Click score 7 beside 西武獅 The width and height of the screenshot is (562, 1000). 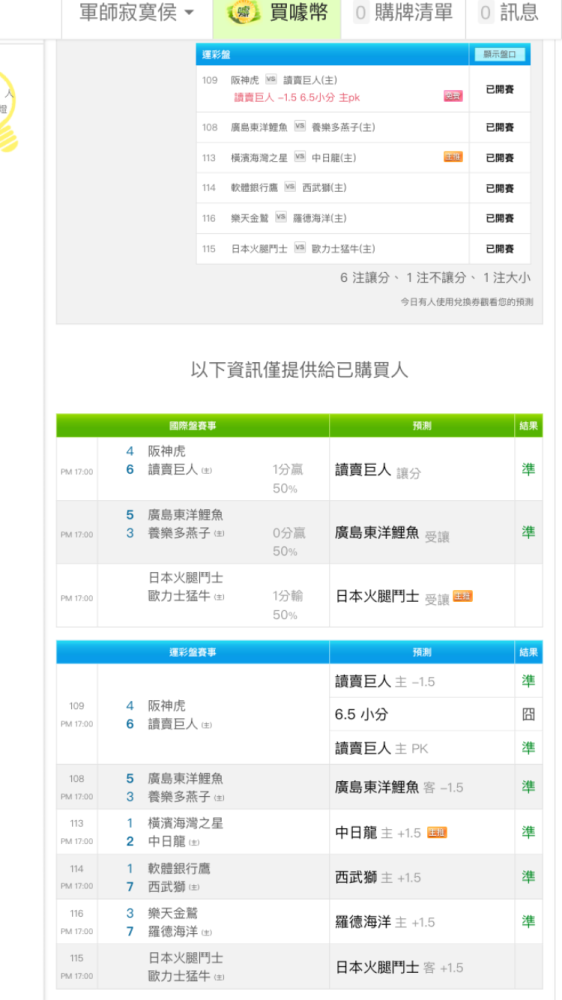tap(130, 886)
